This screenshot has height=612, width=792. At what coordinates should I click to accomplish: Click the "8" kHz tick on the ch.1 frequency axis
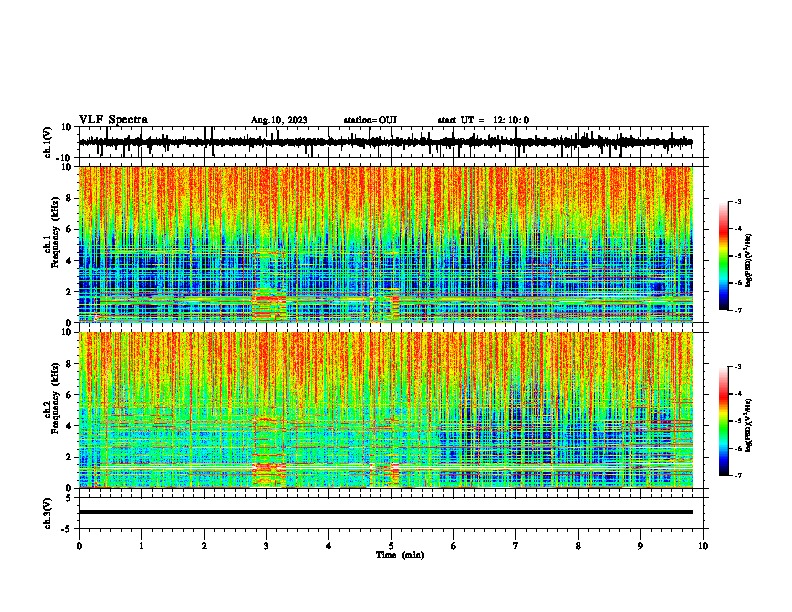[69, 198]
